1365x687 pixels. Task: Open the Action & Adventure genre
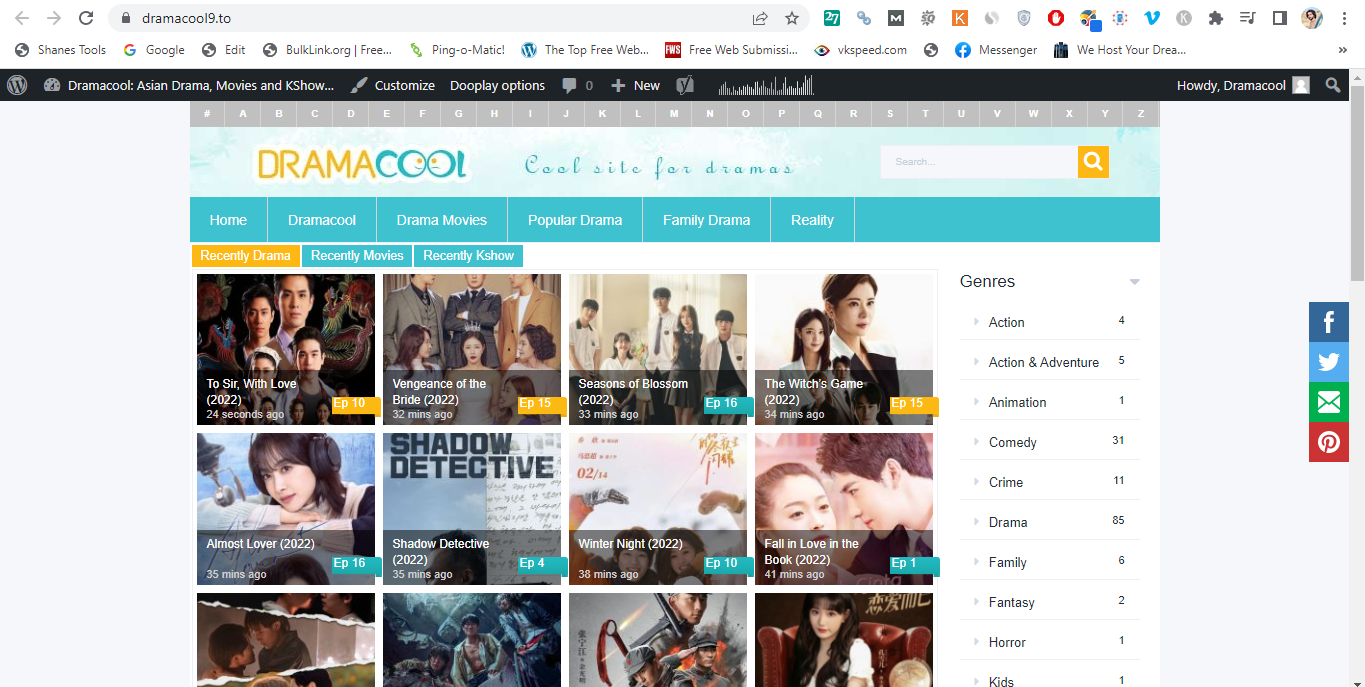coord(1043,362)
